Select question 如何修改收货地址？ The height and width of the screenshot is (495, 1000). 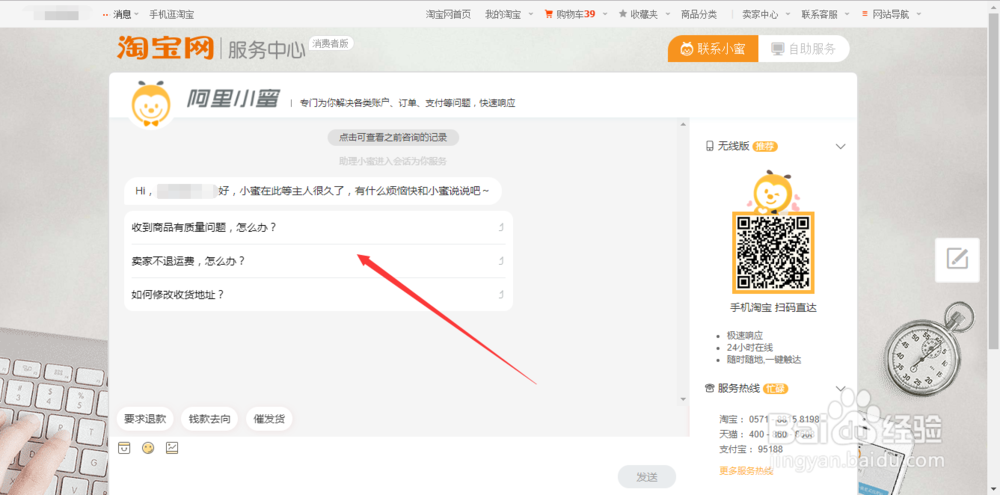(318, 295)
